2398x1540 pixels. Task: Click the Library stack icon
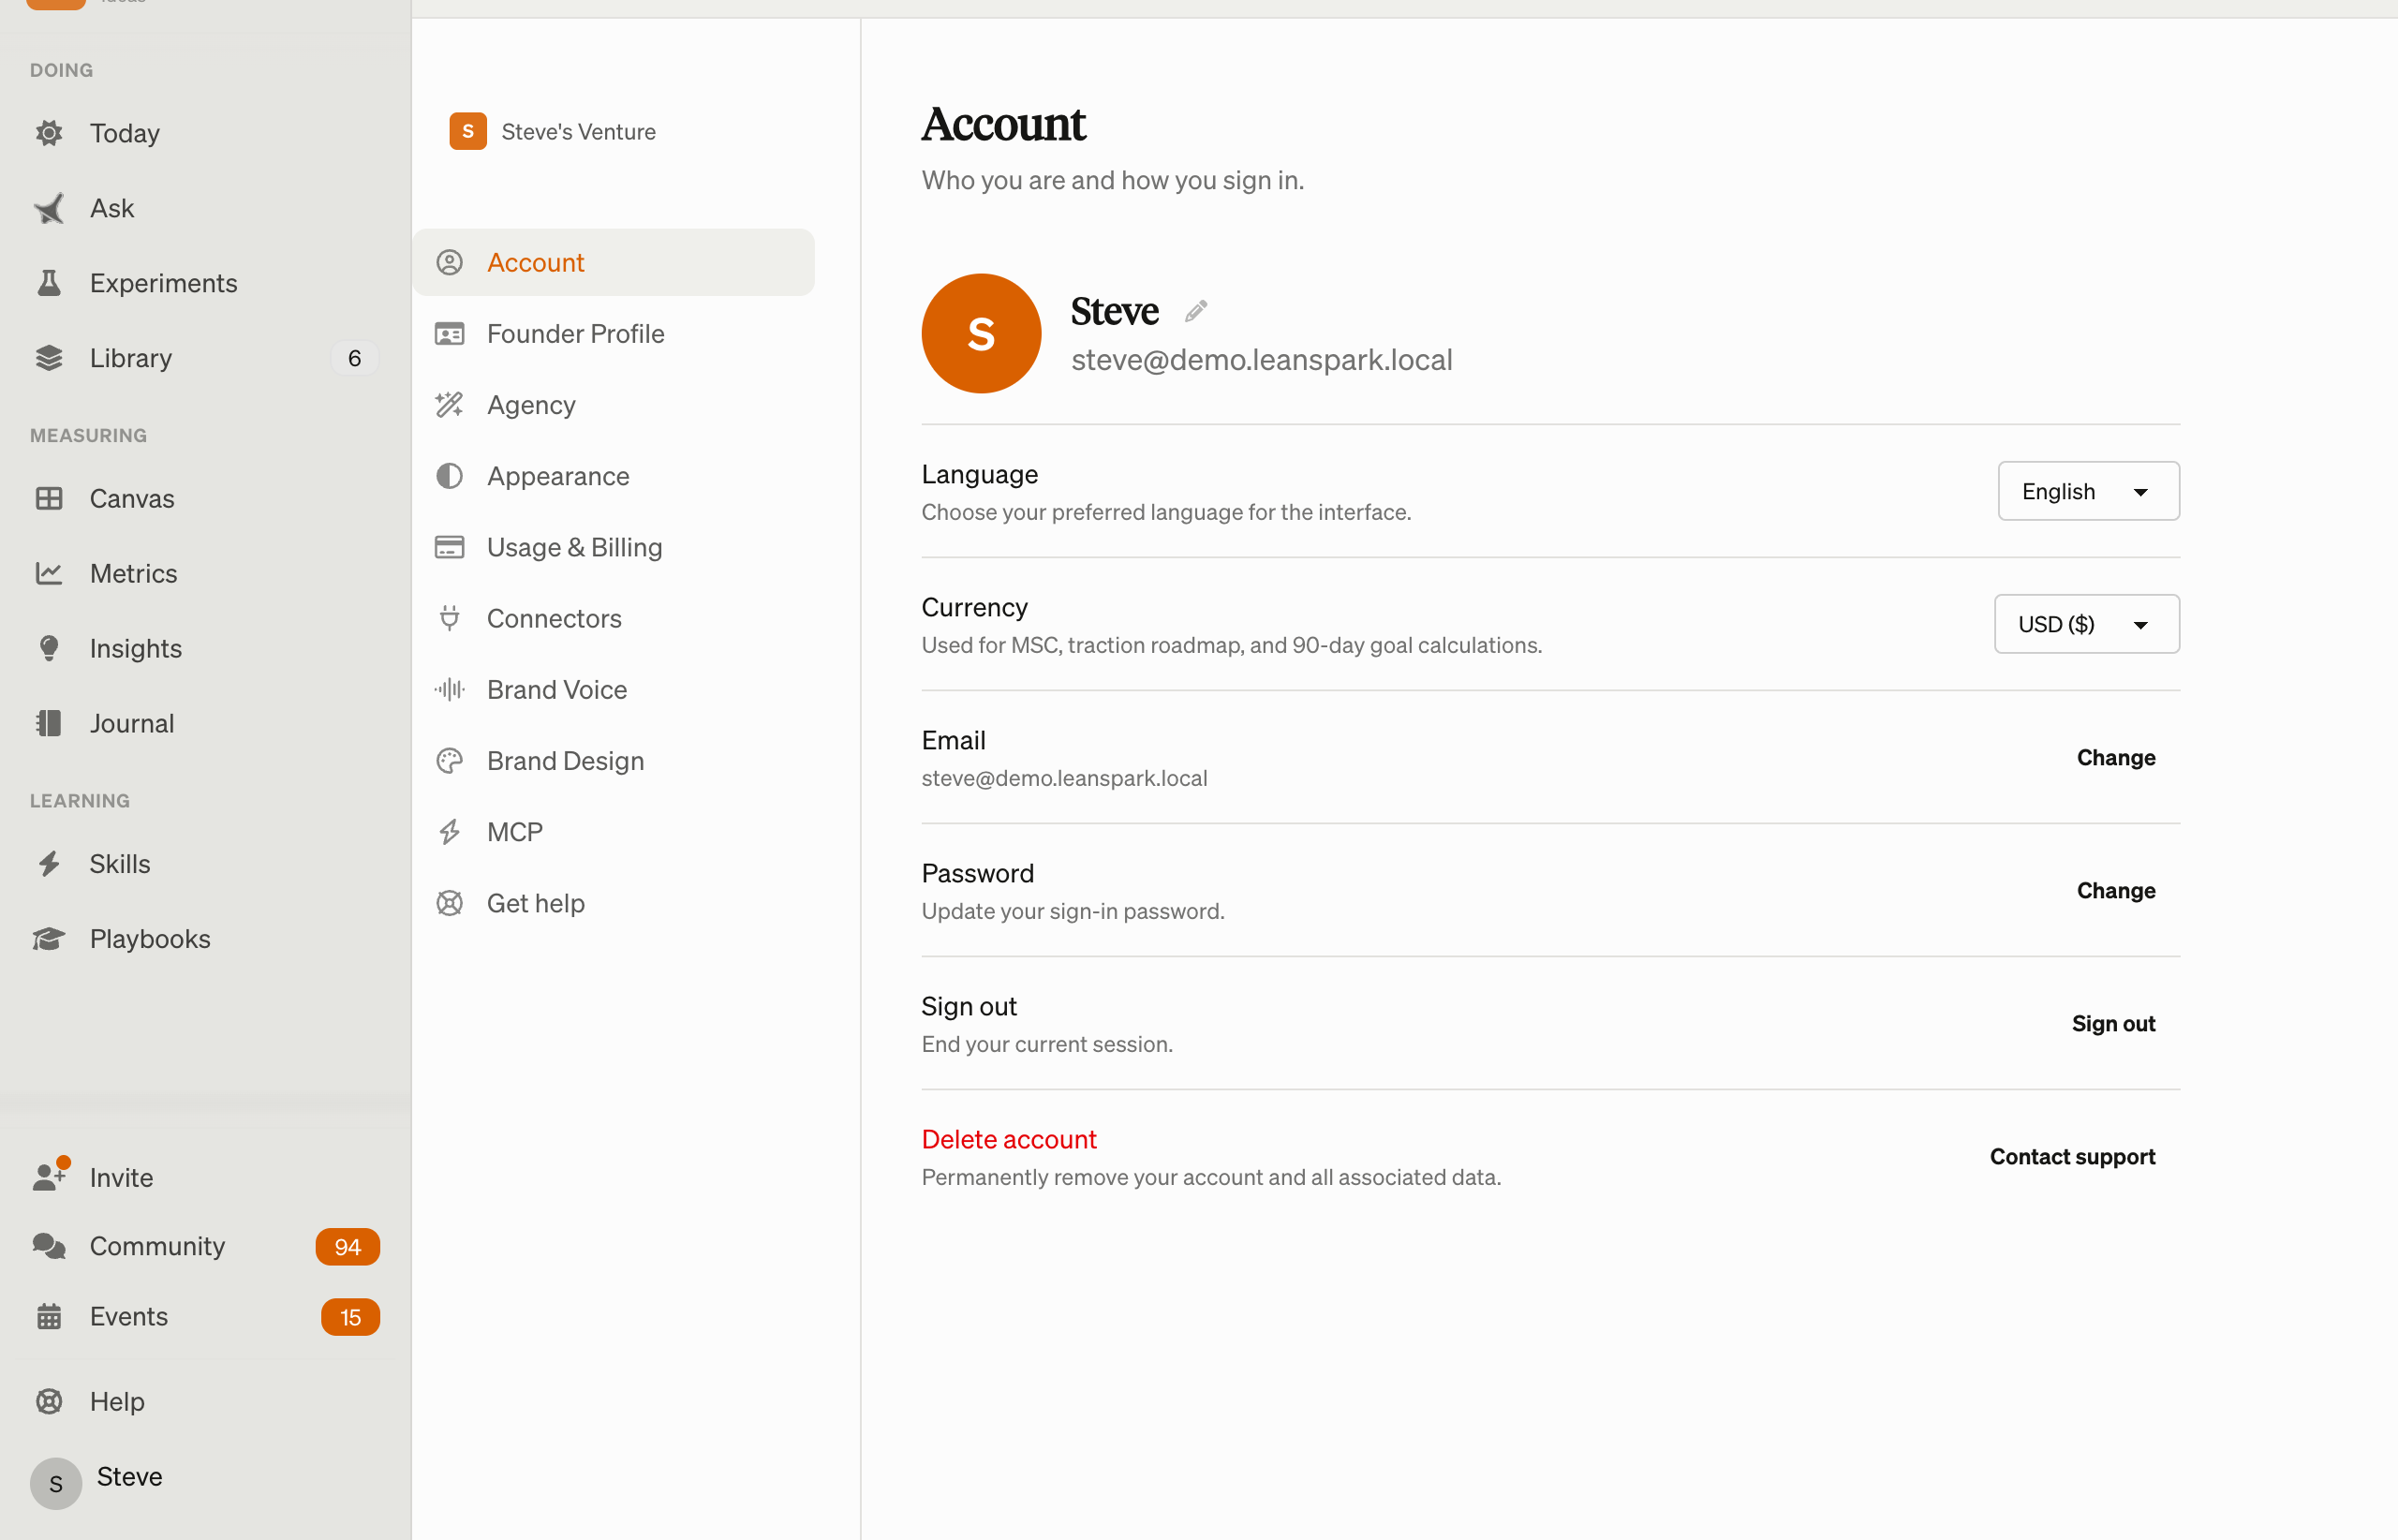click(49, 358)
